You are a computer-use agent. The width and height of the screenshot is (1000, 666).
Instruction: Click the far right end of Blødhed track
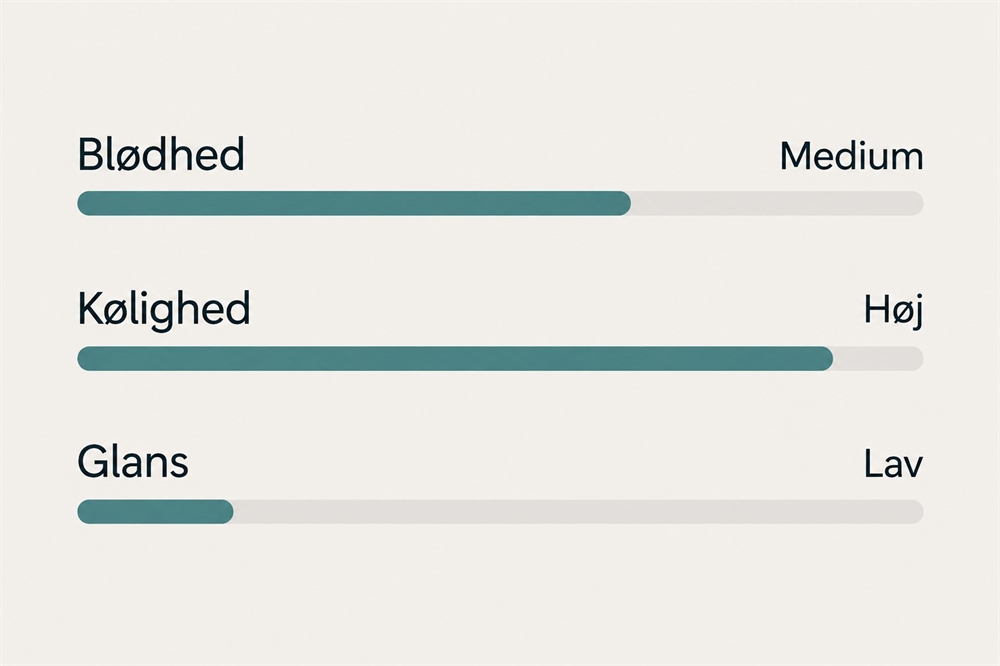click(x=915, y=204)
